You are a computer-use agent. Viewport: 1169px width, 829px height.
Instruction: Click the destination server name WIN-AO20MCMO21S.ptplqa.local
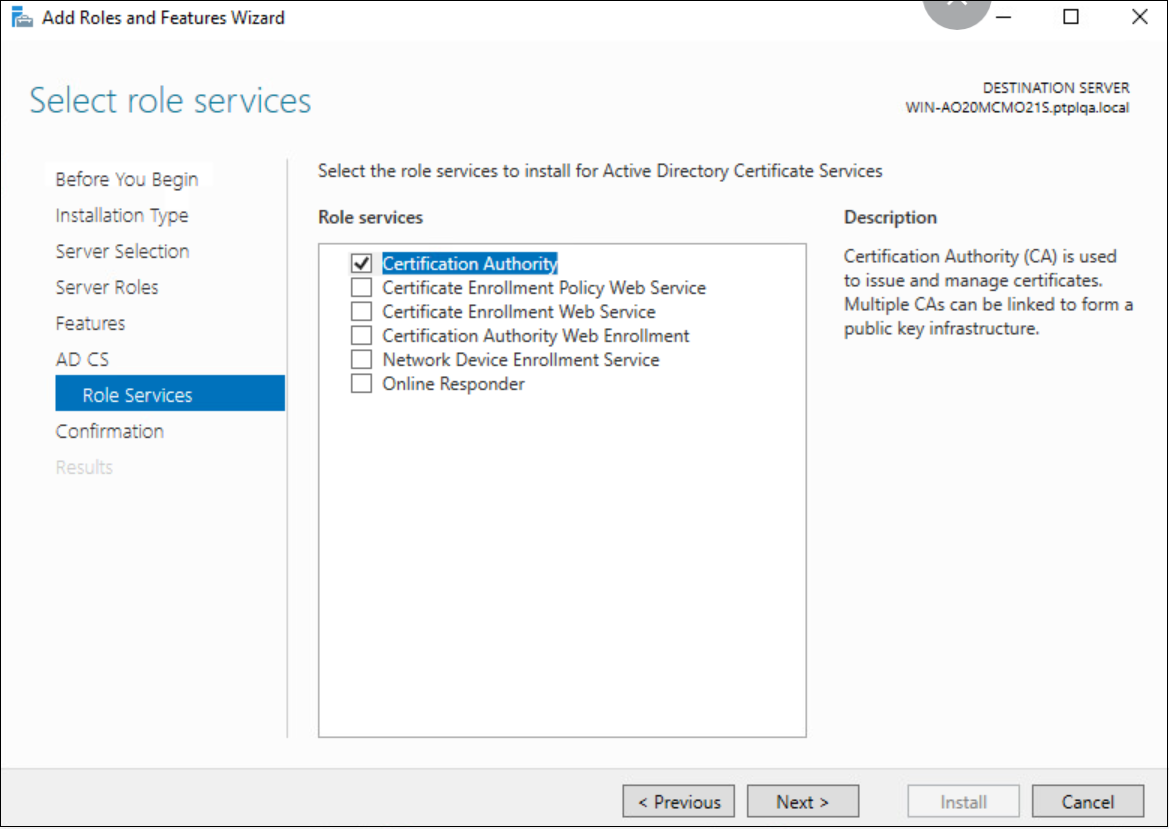click(x=1017, y=107)
